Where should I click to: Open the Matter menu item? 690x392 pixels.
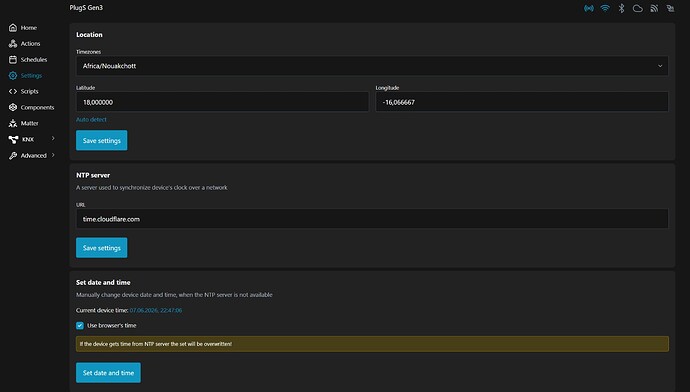point(29,123)
